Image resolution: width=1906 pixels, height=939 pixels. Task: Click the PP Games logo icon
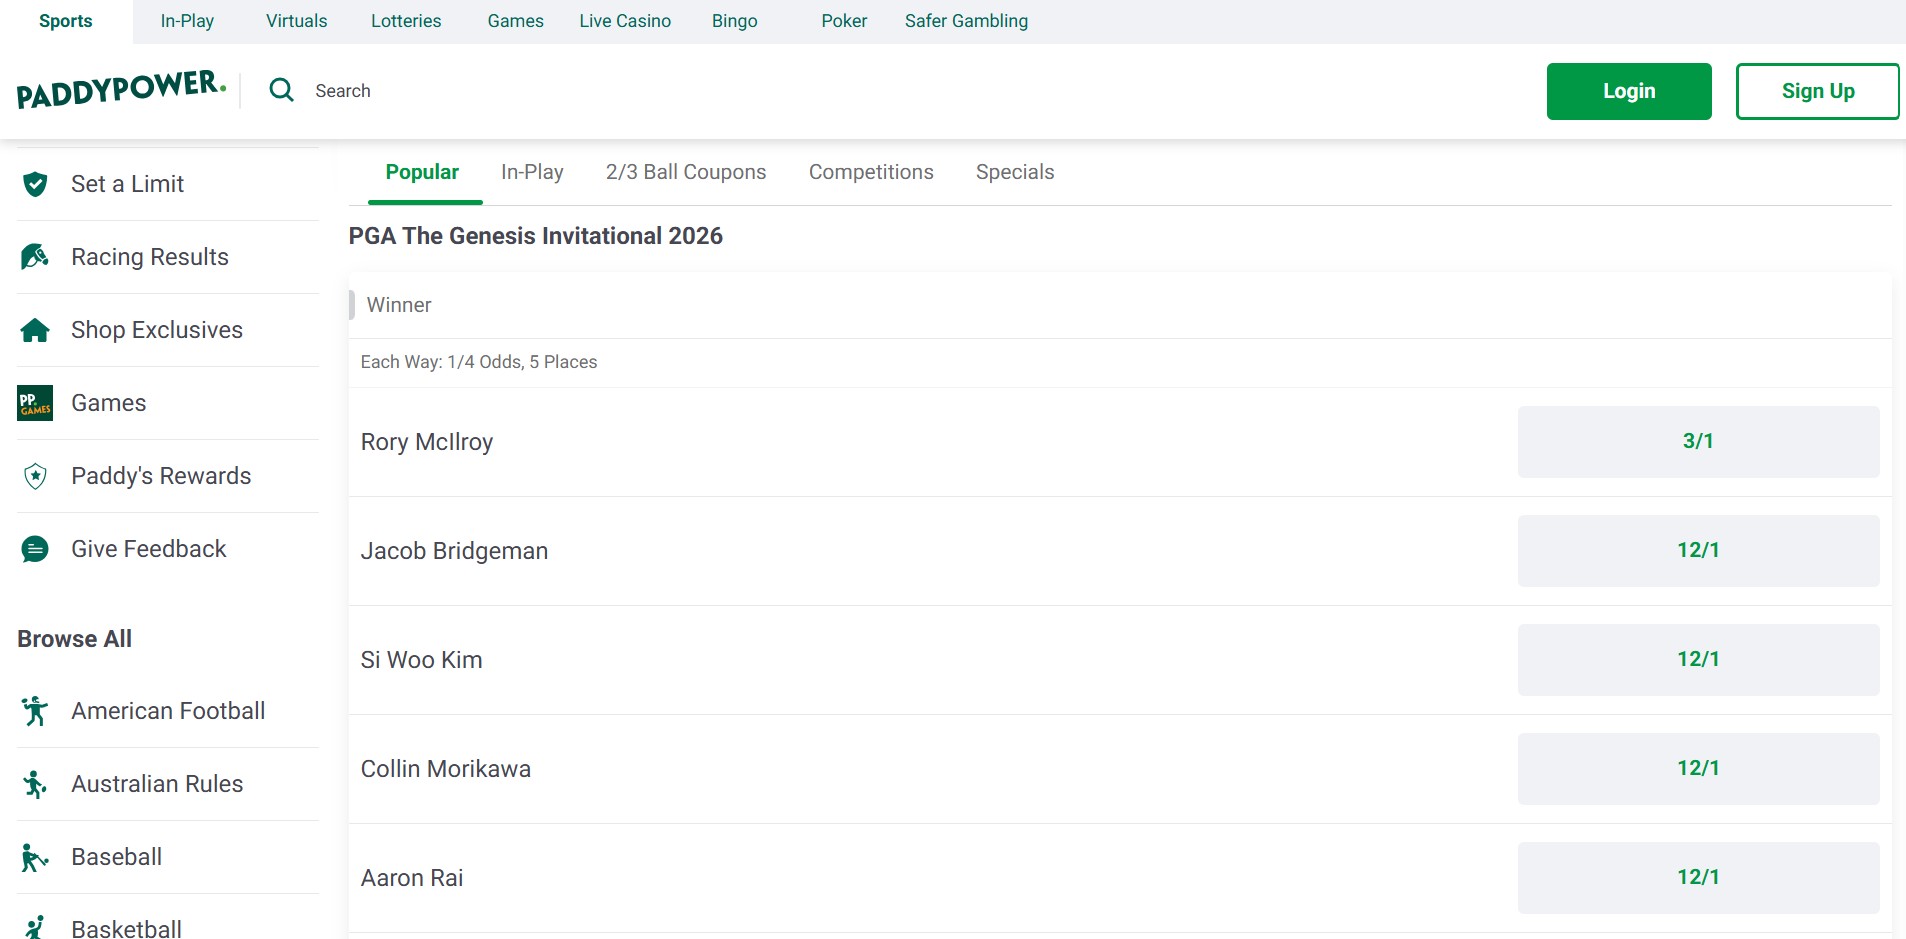(35, 403)
